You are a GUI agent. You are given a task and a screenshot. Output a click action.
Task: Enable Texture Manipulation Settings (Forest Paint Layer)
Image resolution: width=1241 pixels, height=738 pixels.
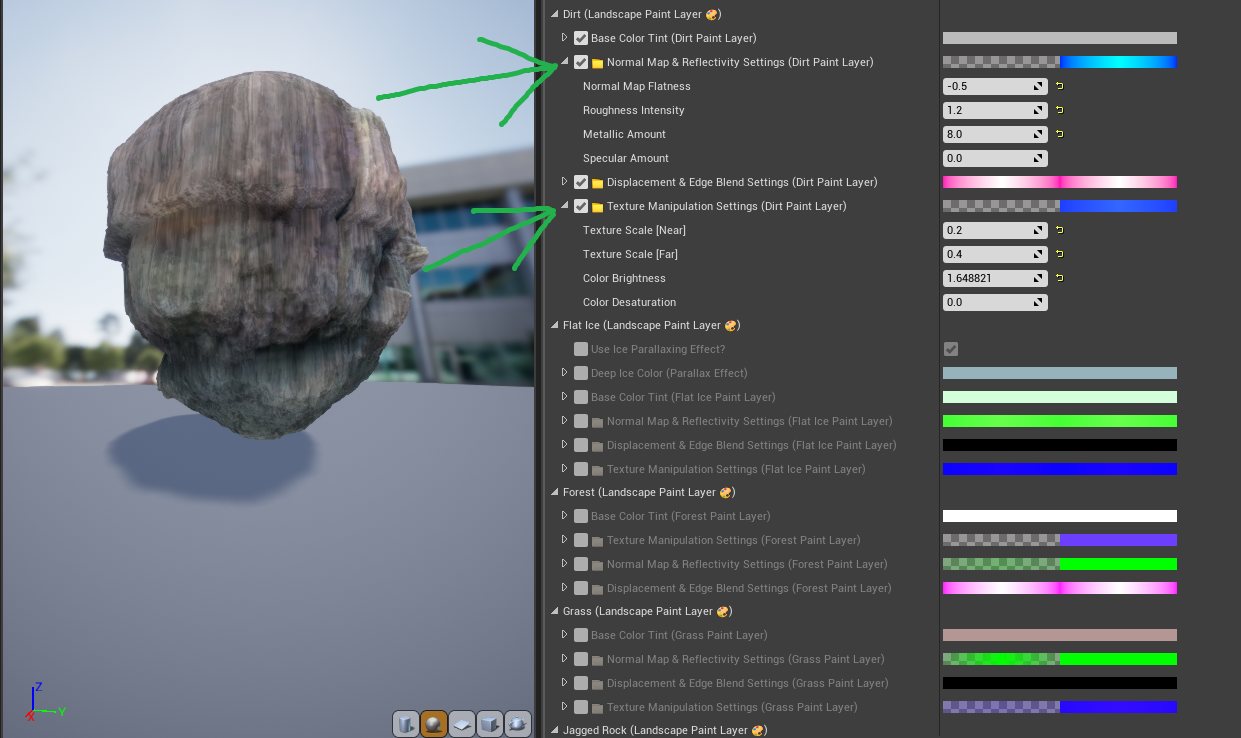[581, 540]
